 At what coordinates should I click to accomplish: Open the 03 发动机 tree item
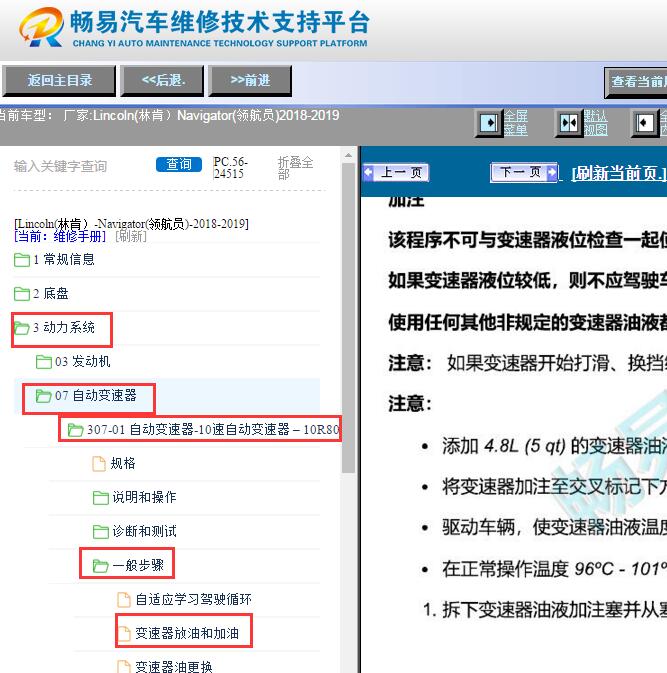tap(82, 362)
